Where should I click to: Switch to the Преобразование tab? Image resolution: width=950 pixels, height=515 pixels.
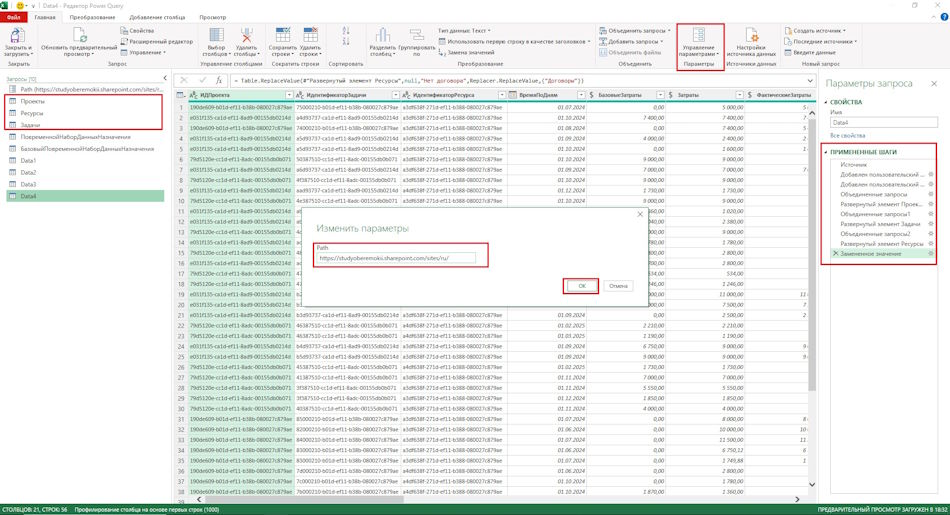click(x=92, y=17)
